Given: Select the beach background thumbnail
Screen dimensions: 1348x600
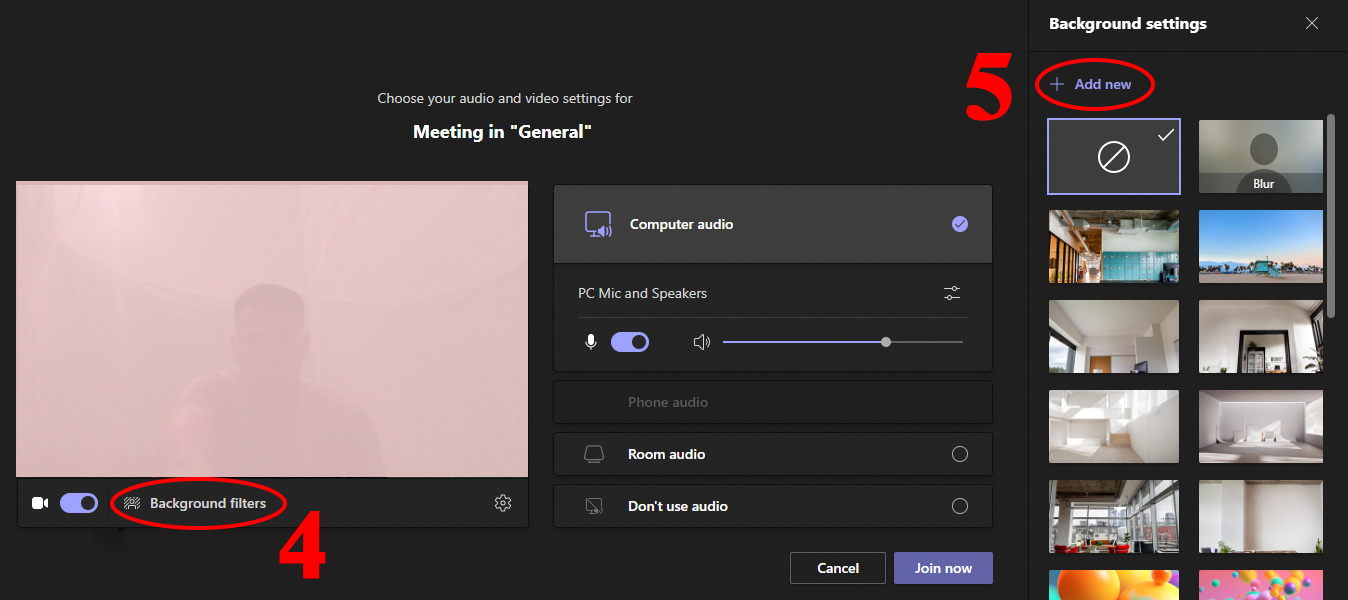Looking at the screenshot, I should pos(1260,246).
